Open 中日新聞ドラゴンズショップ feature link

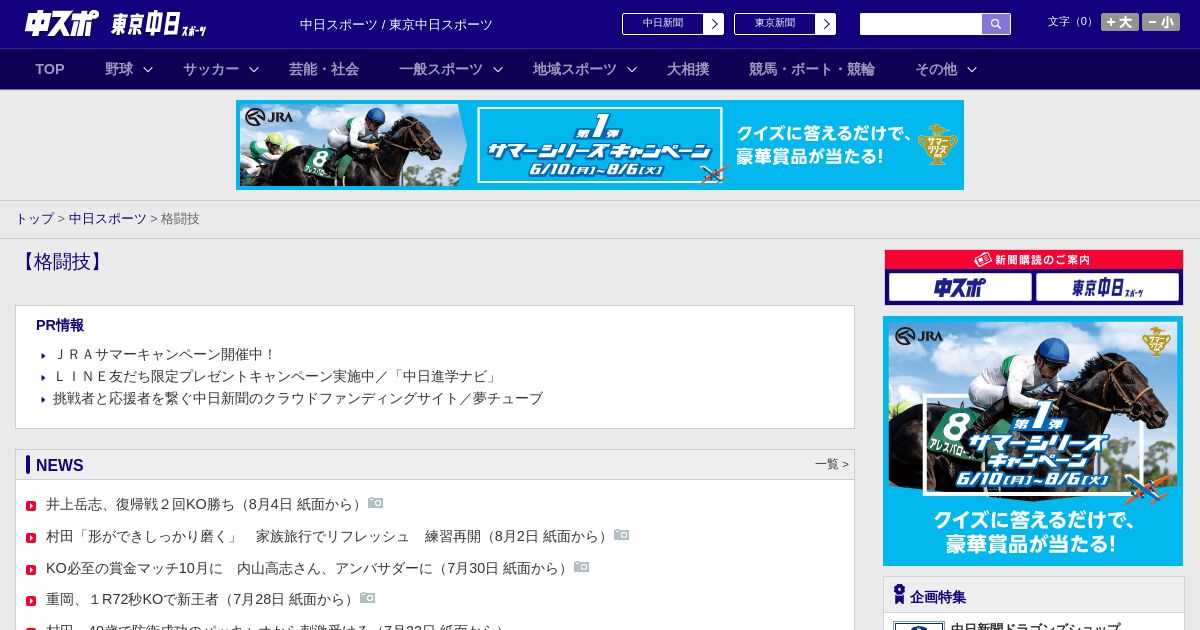tap(1035, 628)
